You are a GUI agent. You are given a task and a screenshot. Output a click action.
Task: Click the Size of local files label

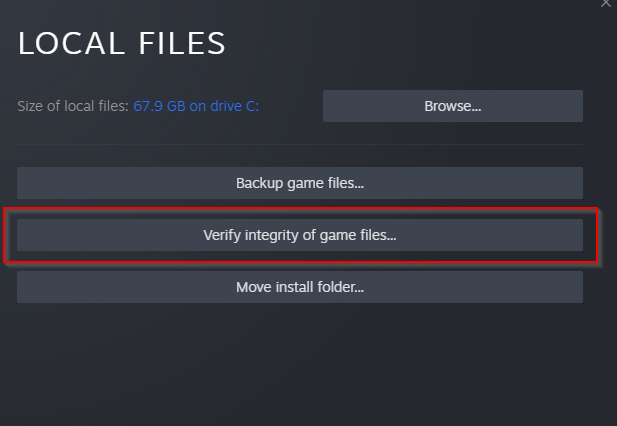(74, 106)
